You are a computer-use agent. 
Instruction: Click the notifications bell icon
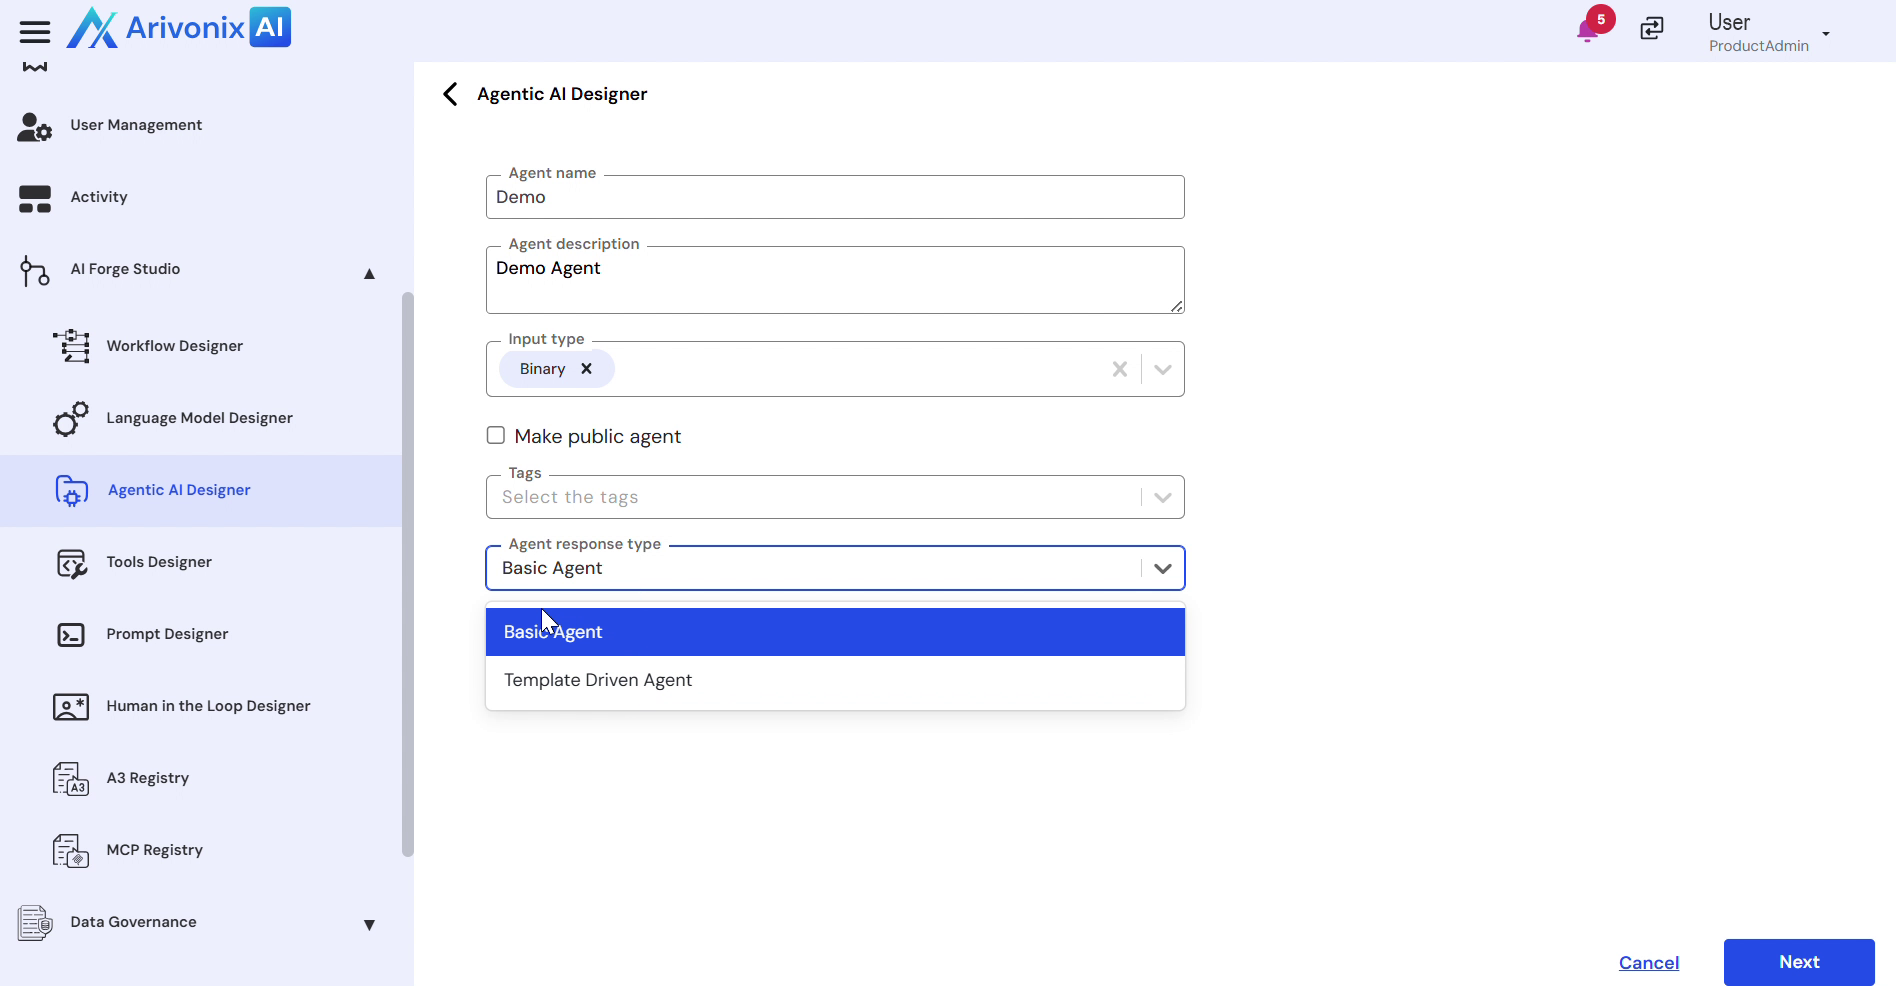1587,31
